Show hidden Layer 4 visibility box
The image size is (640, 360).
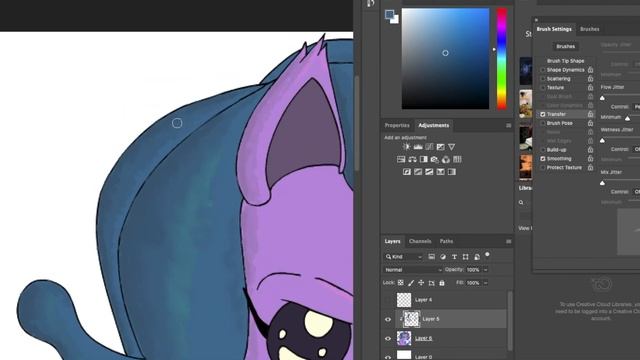(x=388, y=300)
